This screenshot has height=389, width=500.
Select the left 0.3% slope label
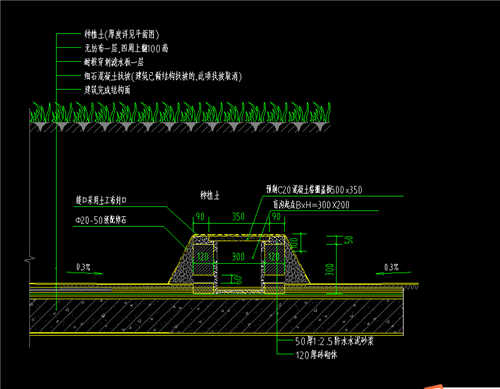pos(84,267)
